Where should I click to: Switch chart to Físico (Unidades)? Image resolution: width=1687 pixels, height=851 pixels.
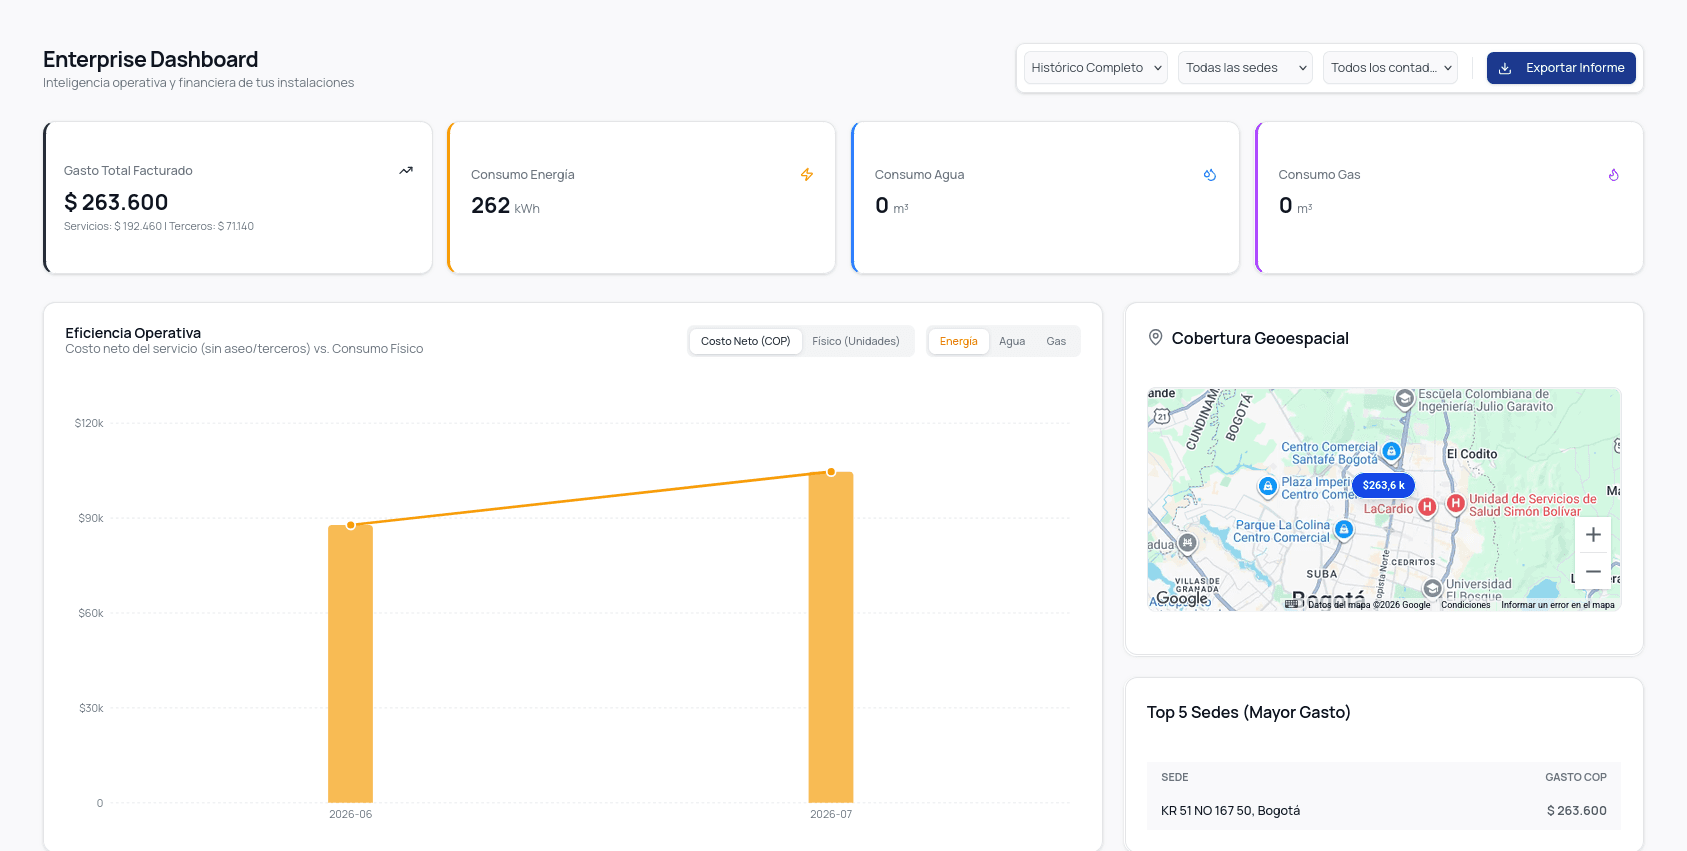tap(856, 341)
